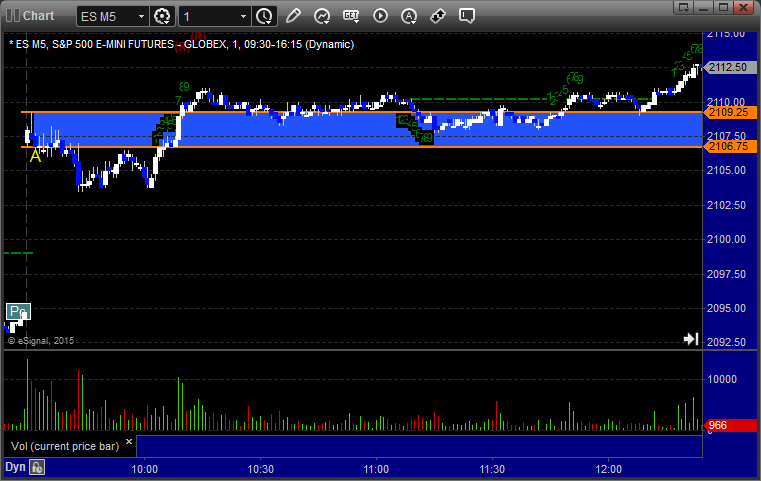The image size is (761, 481).
Task: Open the alerts A icon menu
Action: 409,16
